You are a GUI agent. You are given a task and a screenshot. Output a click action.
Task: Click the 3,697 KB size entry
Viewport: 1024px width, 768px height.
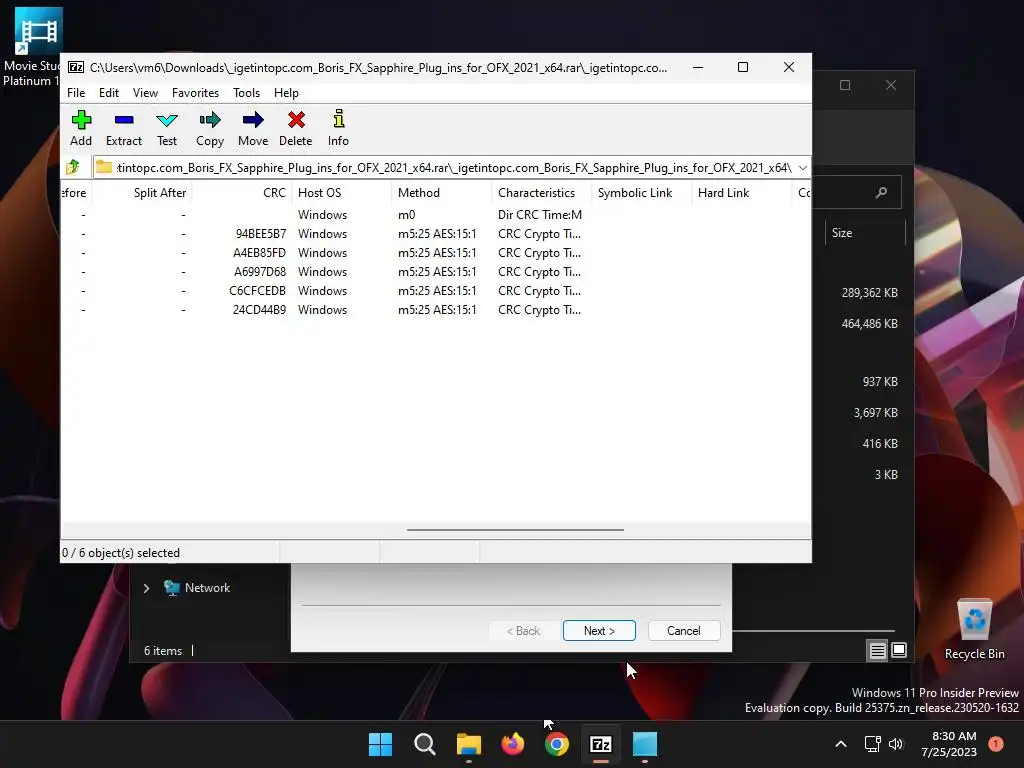(875, 413)
